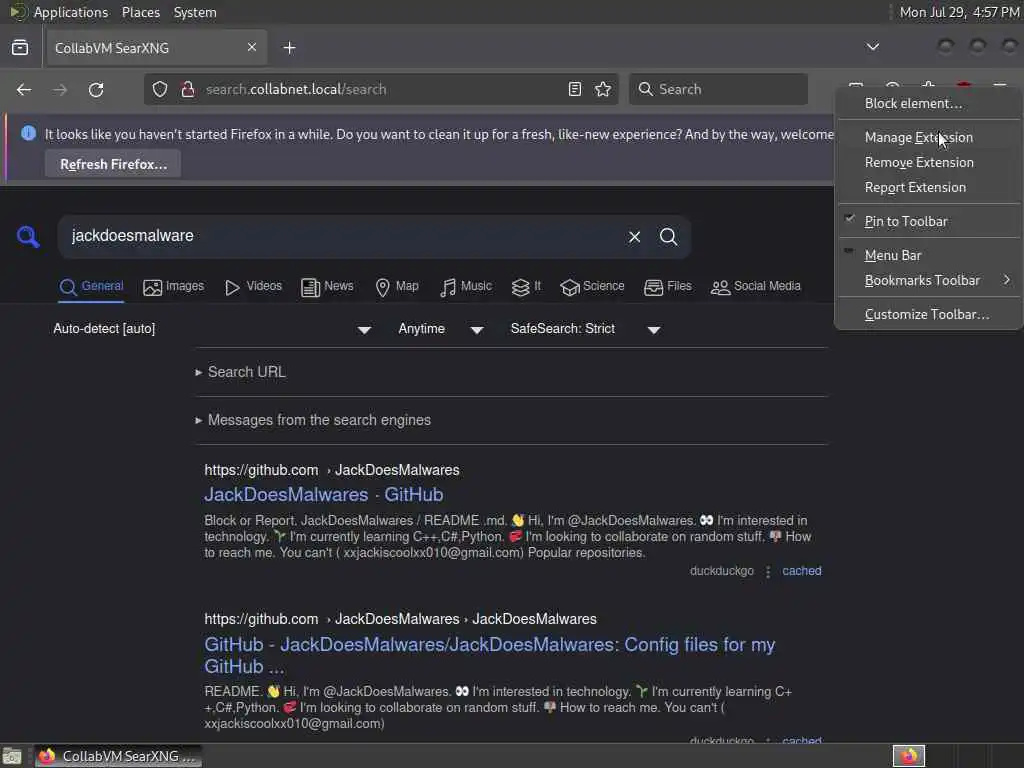Open a new tab with plus icon
This screenshot has height=768, width=1024.
tap(289, 48)
